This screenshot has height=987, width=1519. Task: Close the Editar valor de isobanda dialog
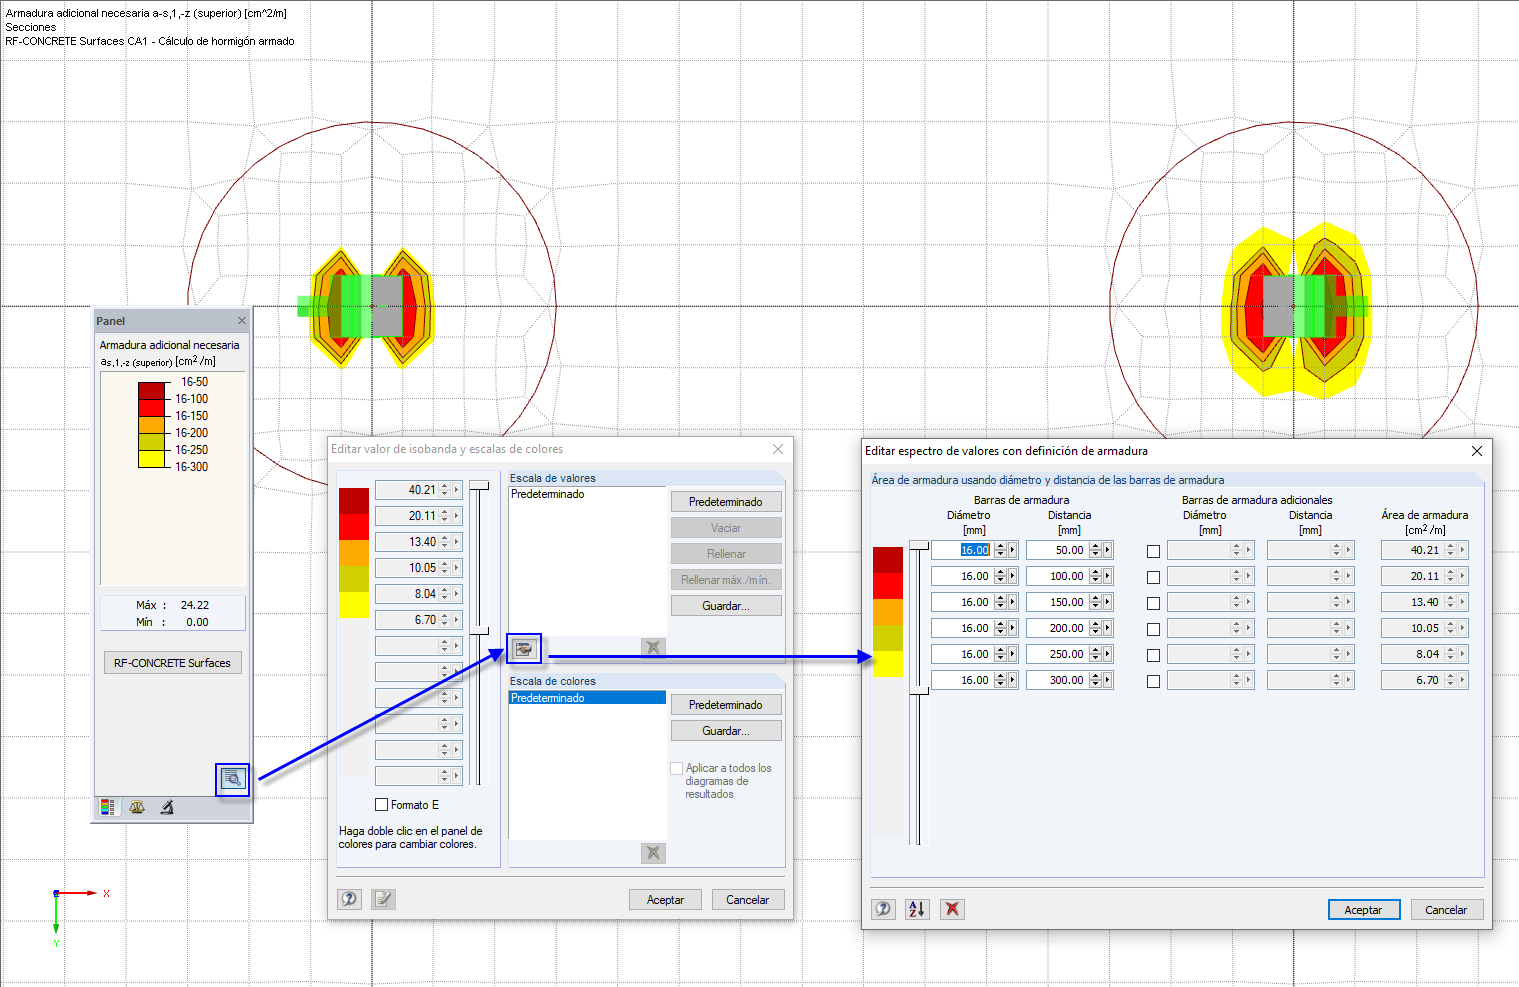(x=778, y=449)
